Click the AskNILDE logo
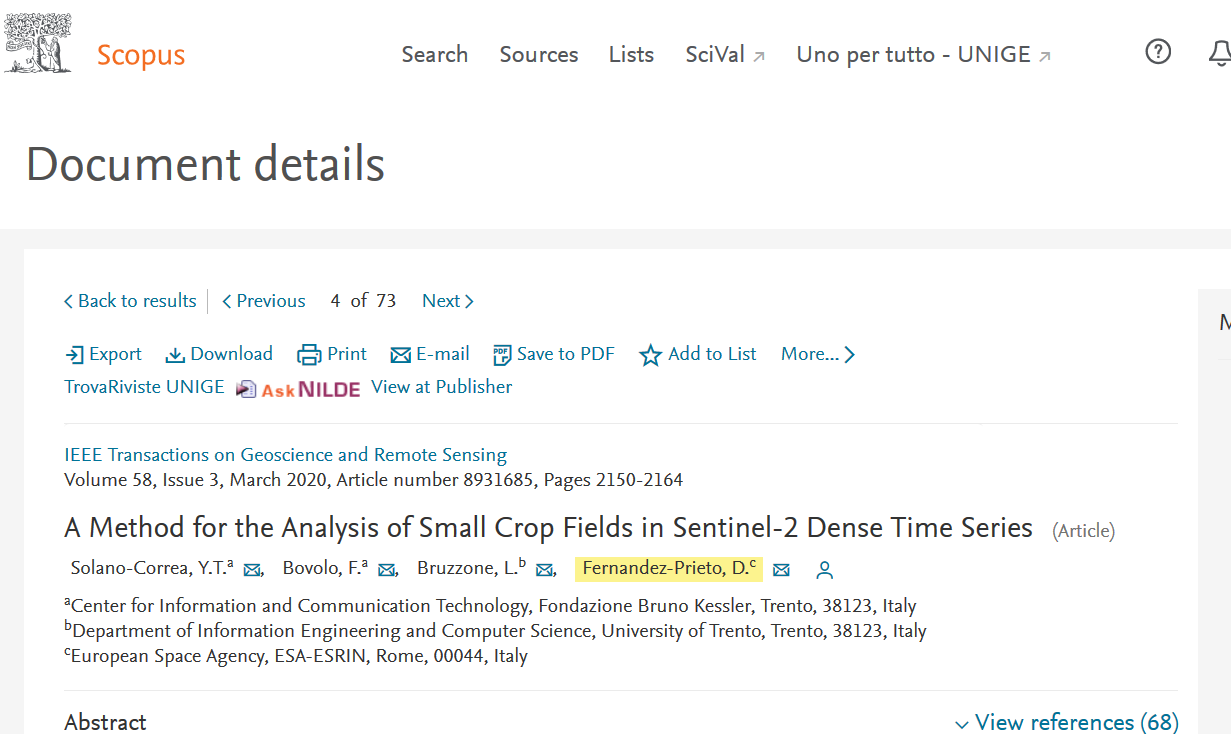Screen dimensions: 1231x734 point(298,389)
